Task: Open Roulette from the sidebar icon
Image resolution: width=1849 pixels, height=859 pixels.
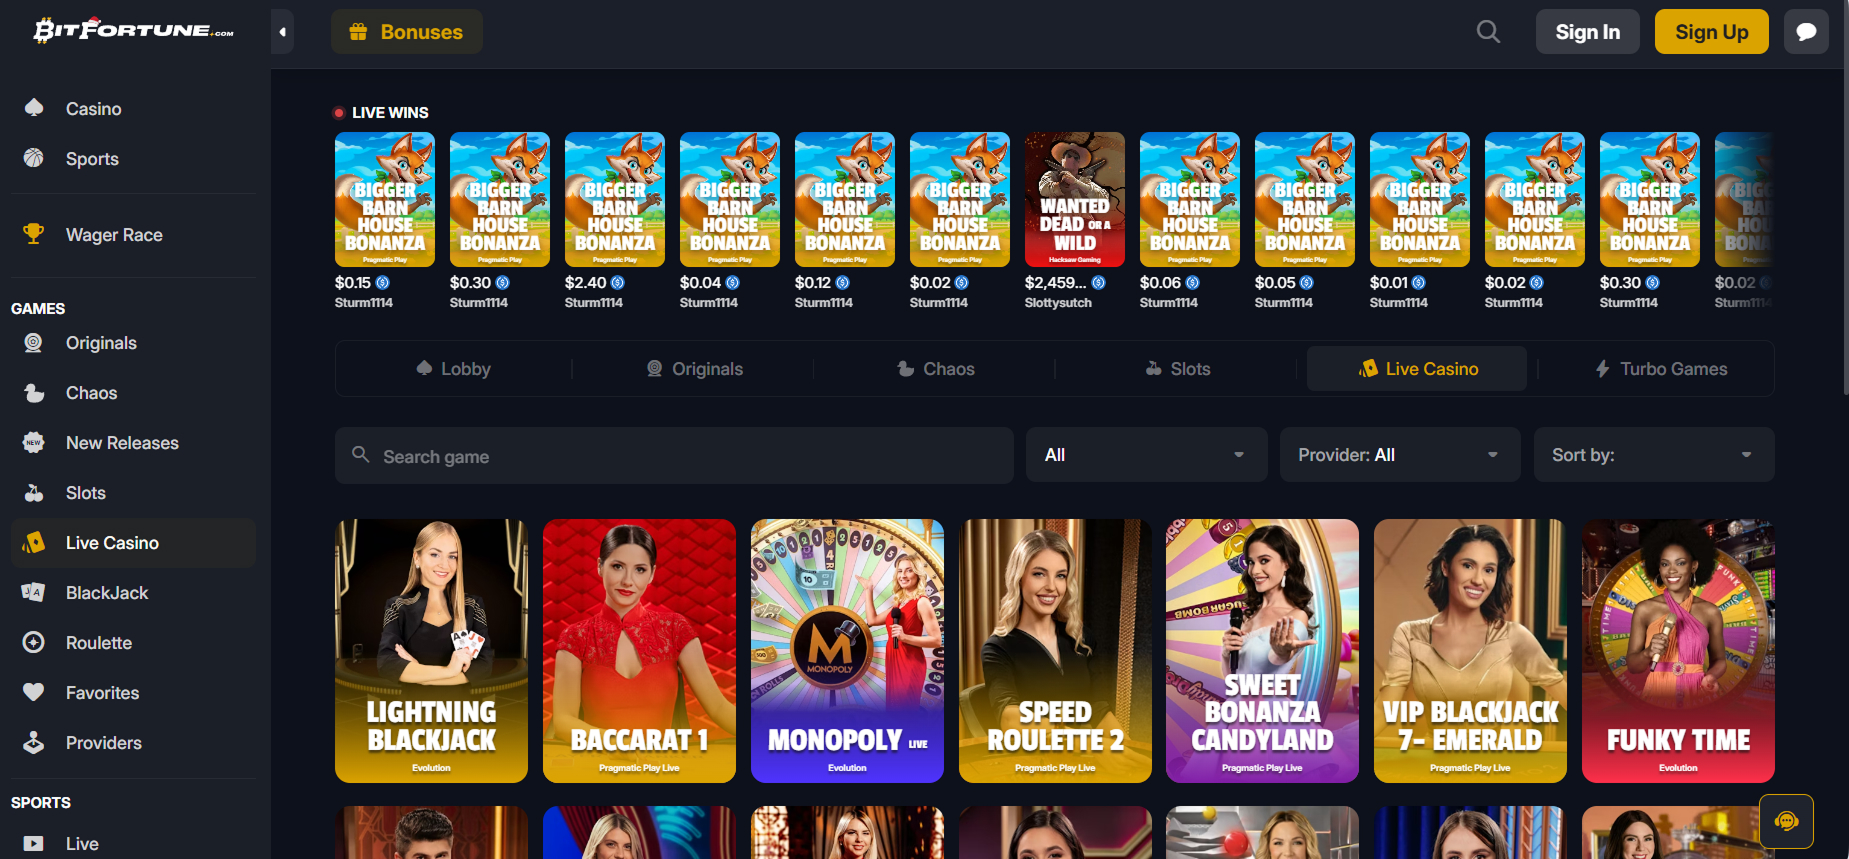Action: 34,642
